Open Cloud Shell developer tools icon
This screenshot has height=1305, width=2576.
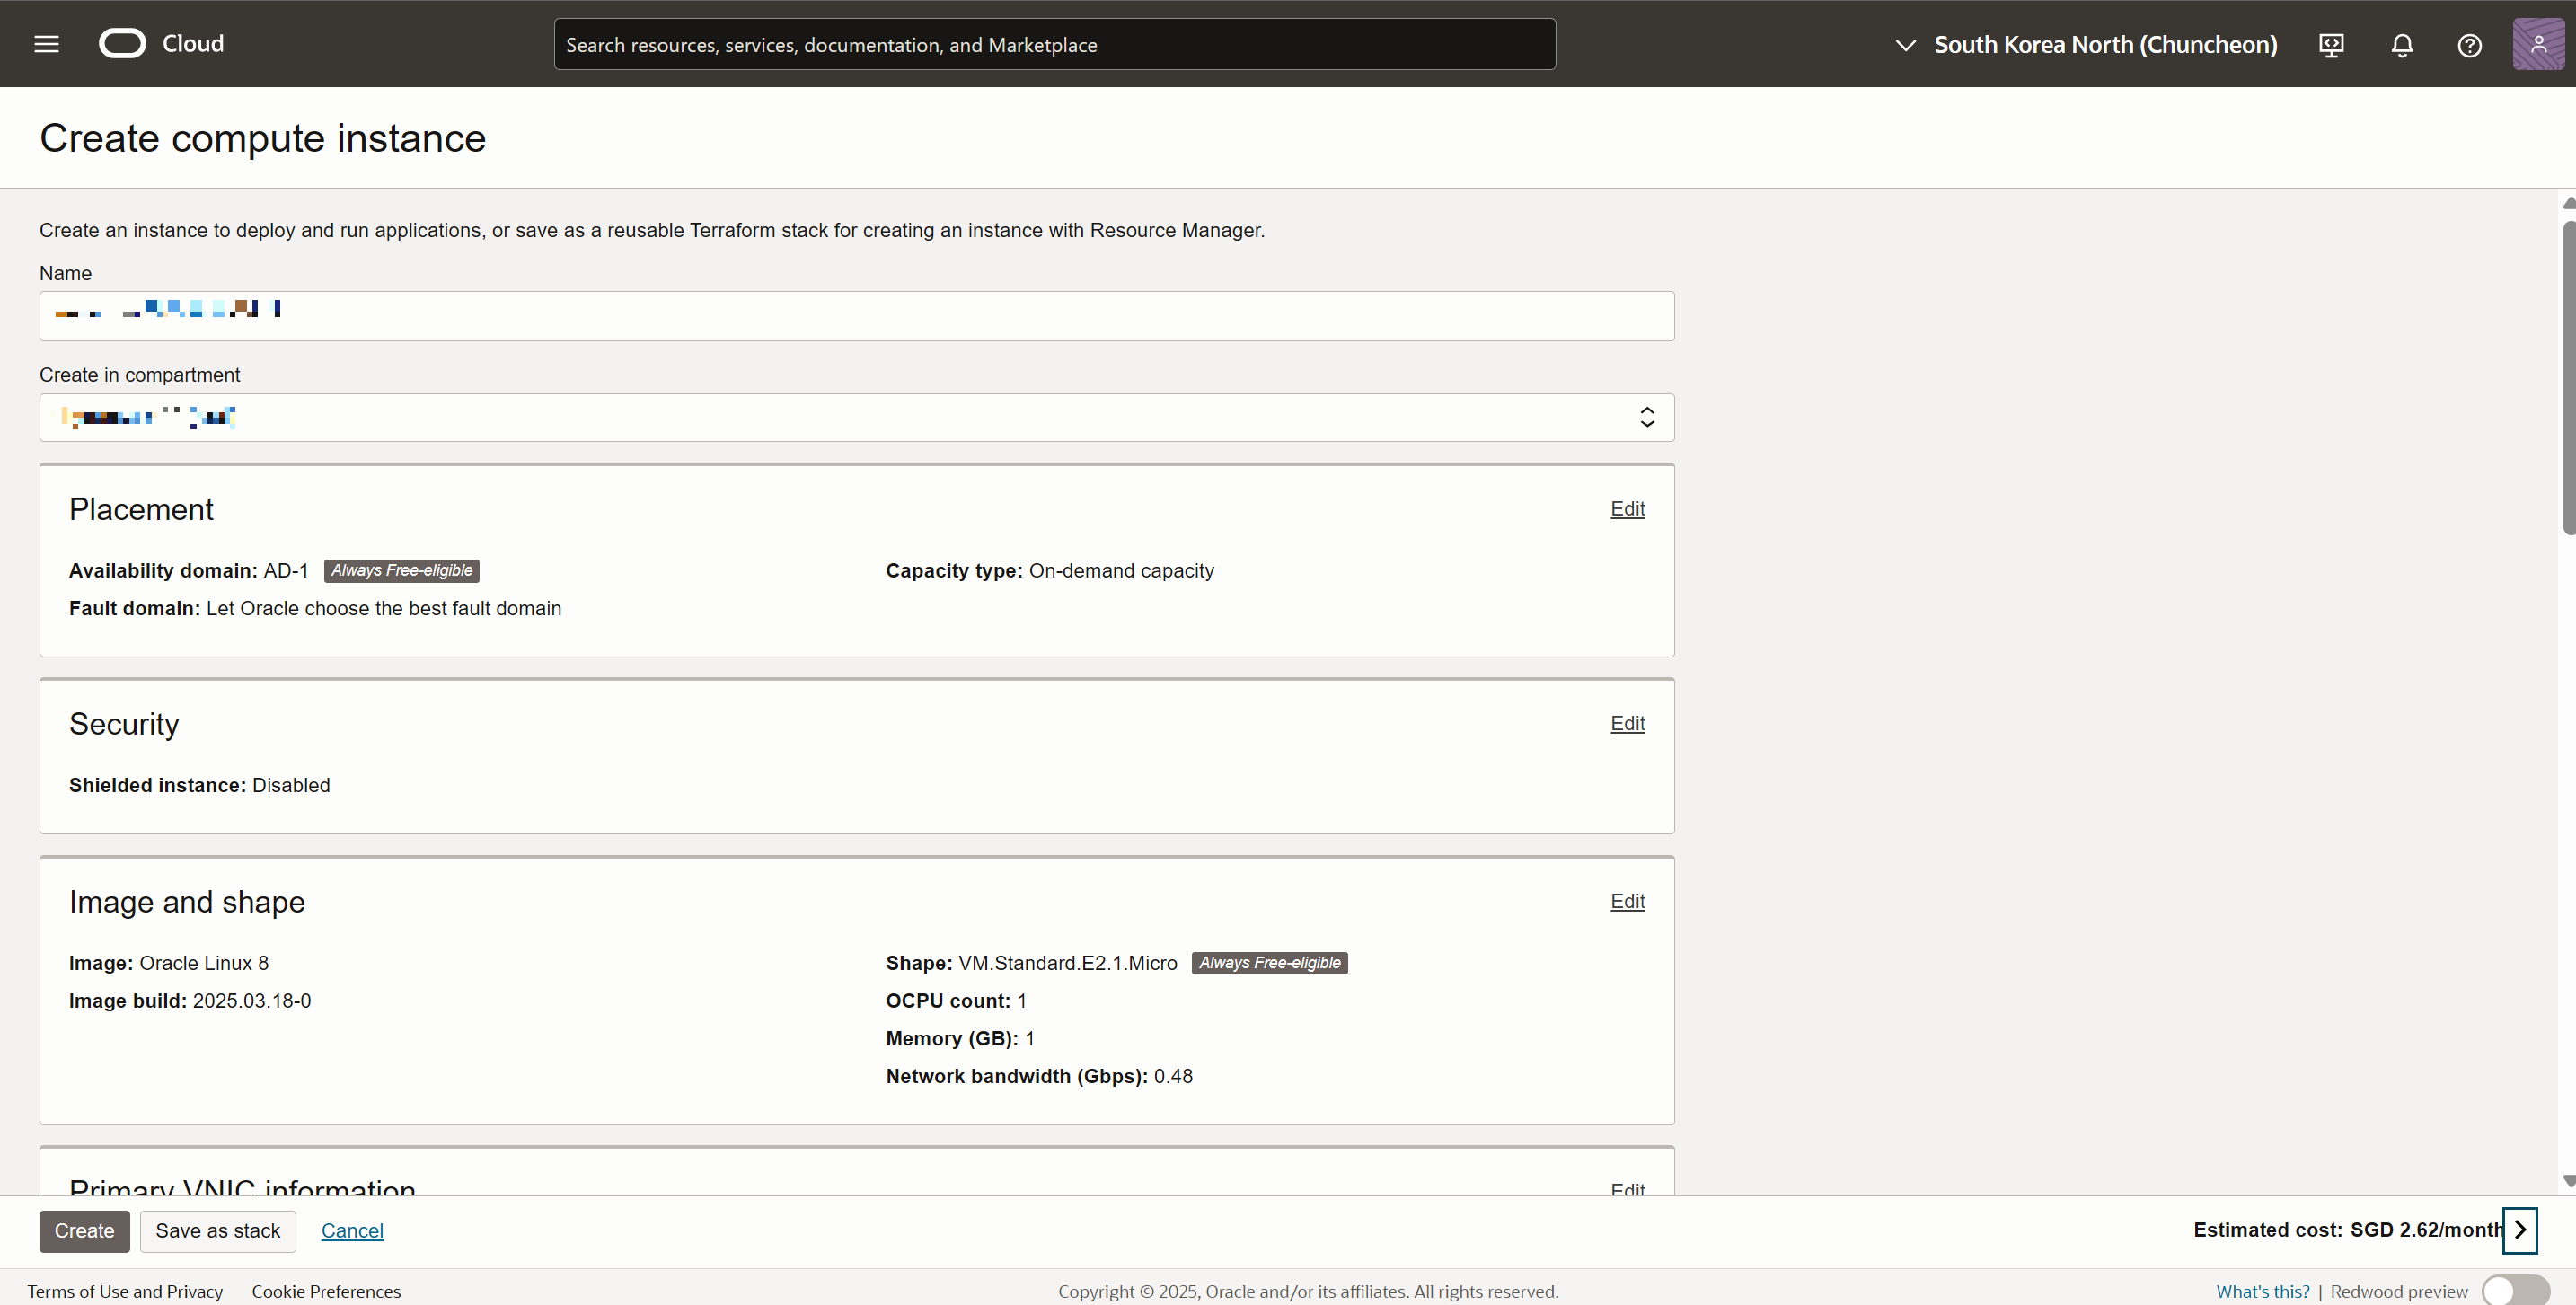tap(2331, 45)
